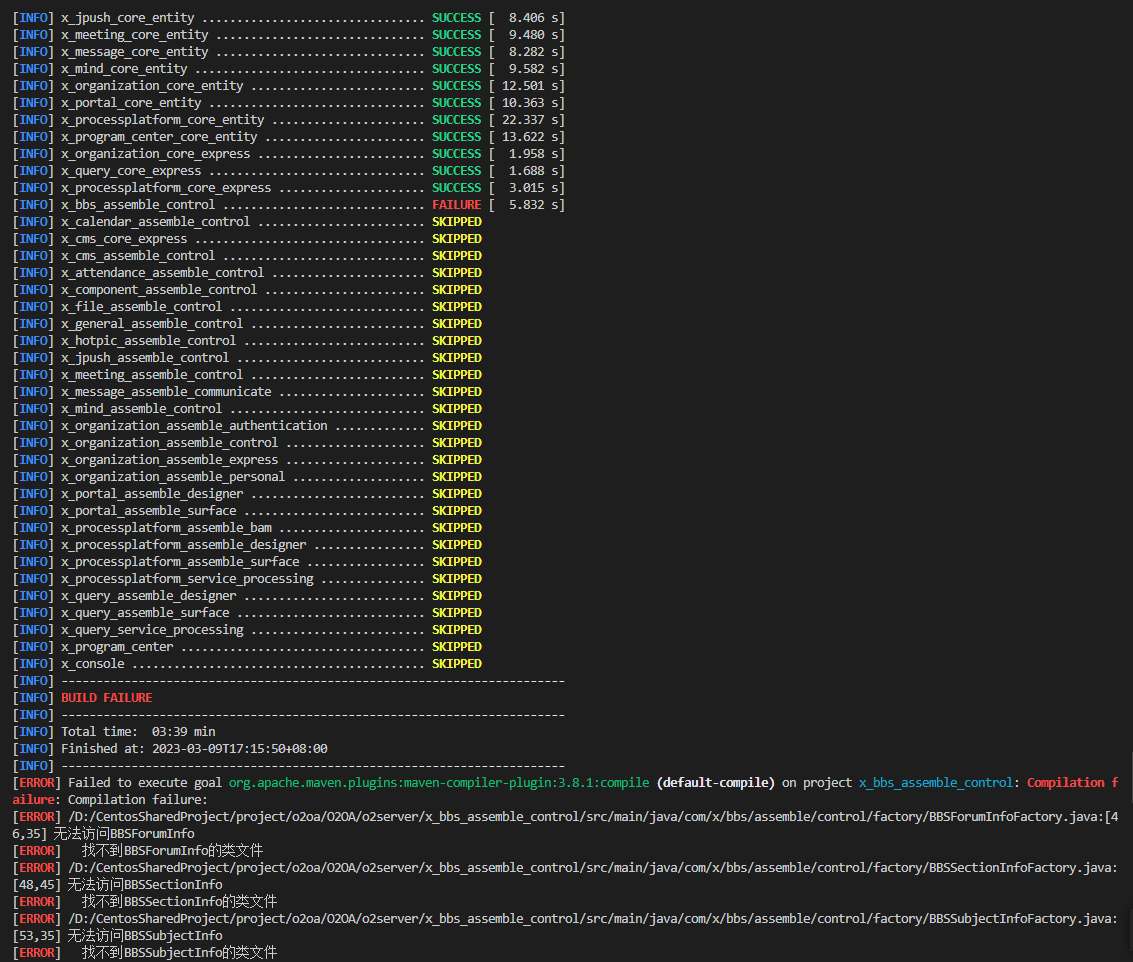1133x962 pixels.
Task: Click the x_console module name
Action: coord(93,664)
